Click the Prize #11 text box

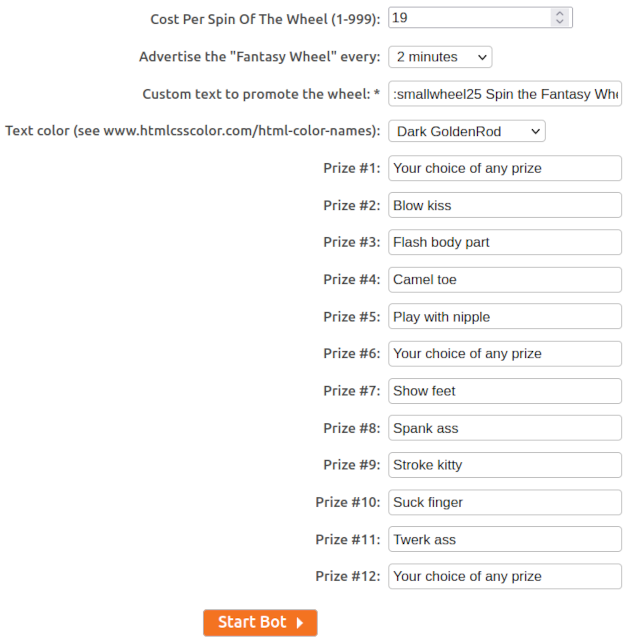pos(505,539)
